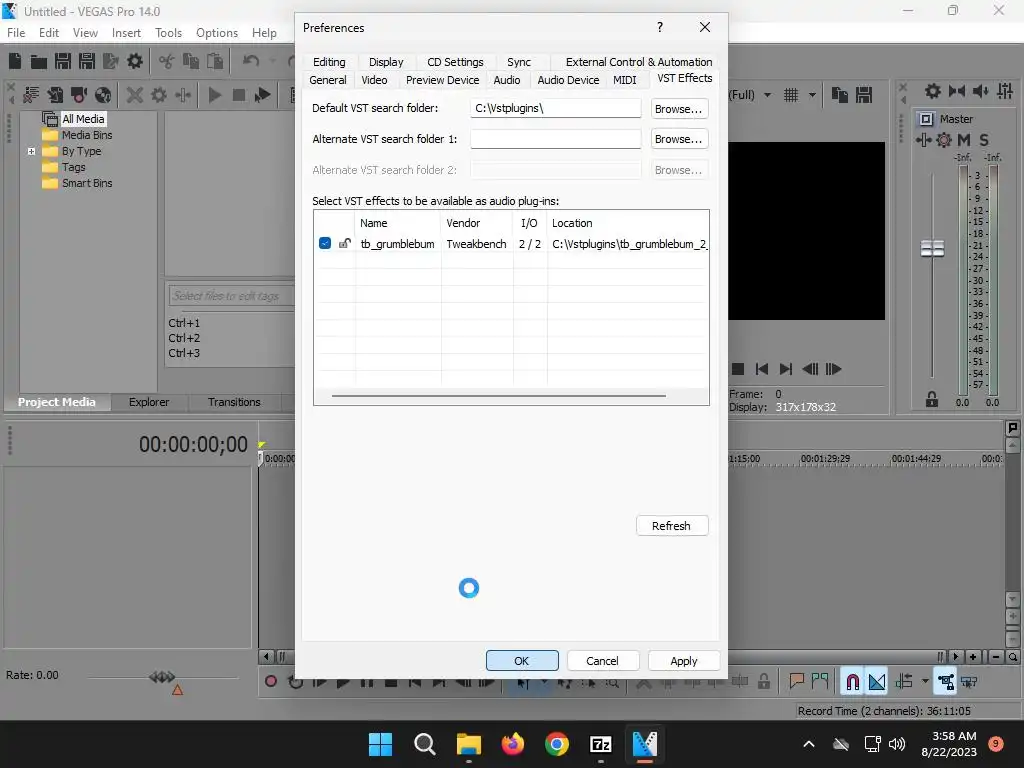Switch to the Editing tab in Preferences
The width and height of the screenshot is (1024, 768).
[x=329, y=62]
